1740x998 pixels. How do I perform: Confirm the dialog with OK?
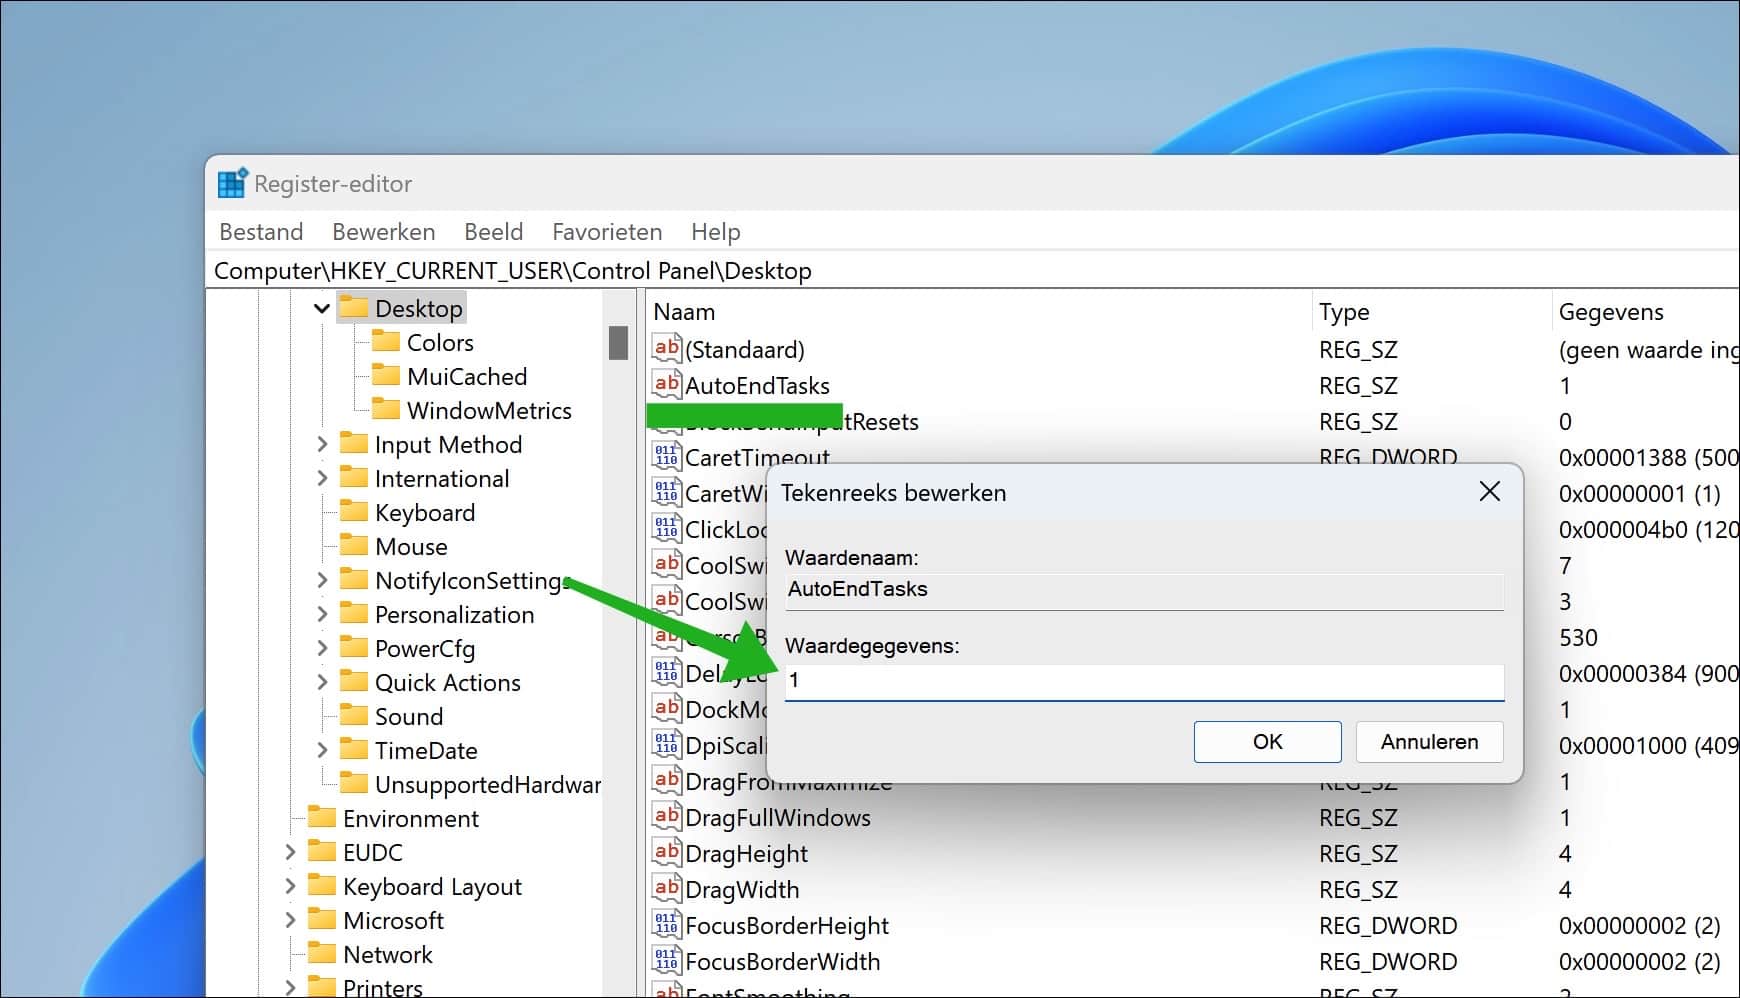coord(1267,742)
